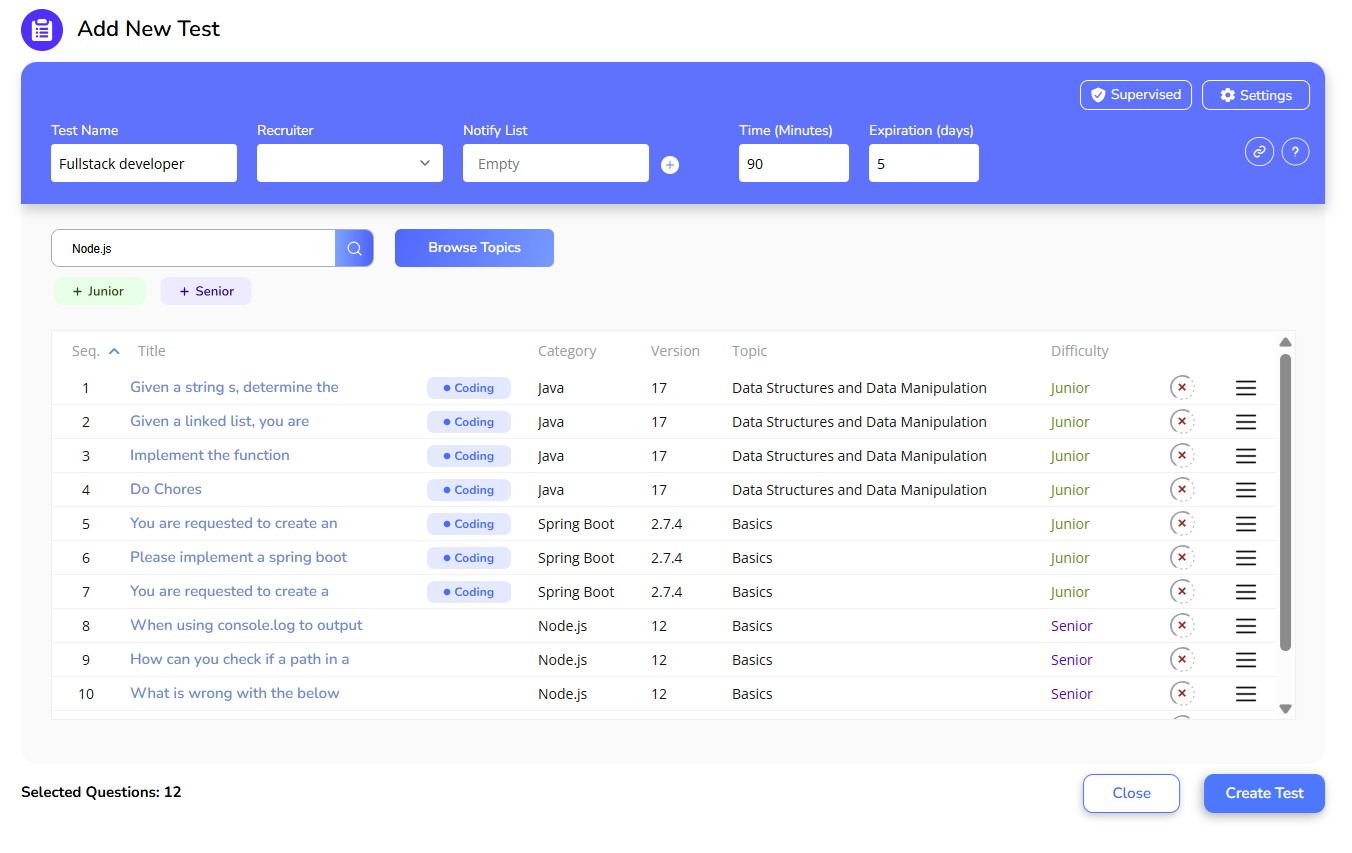This screenshot has width=1352, height=853.
Task: Sort by Seq. column arrow
Action: click(114, 351)
